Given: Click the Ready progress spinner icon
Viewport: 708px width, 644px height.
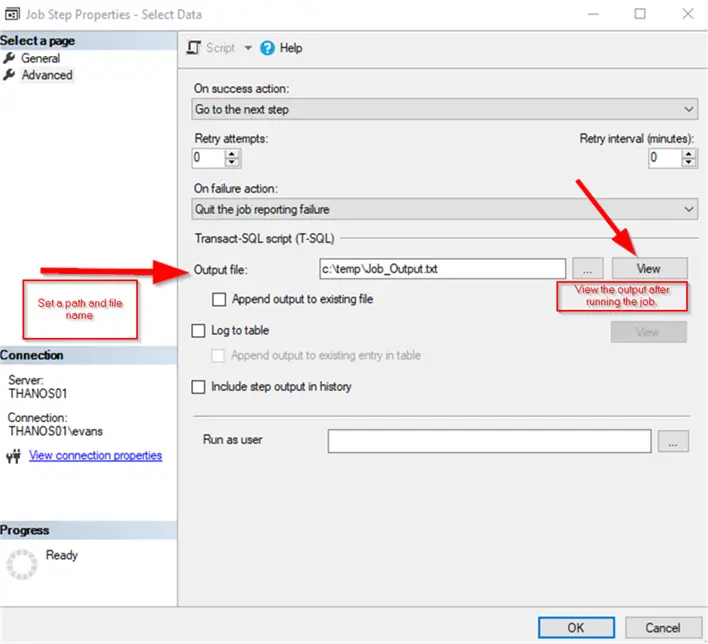Looking at the screenshot, I should (21, 565).
